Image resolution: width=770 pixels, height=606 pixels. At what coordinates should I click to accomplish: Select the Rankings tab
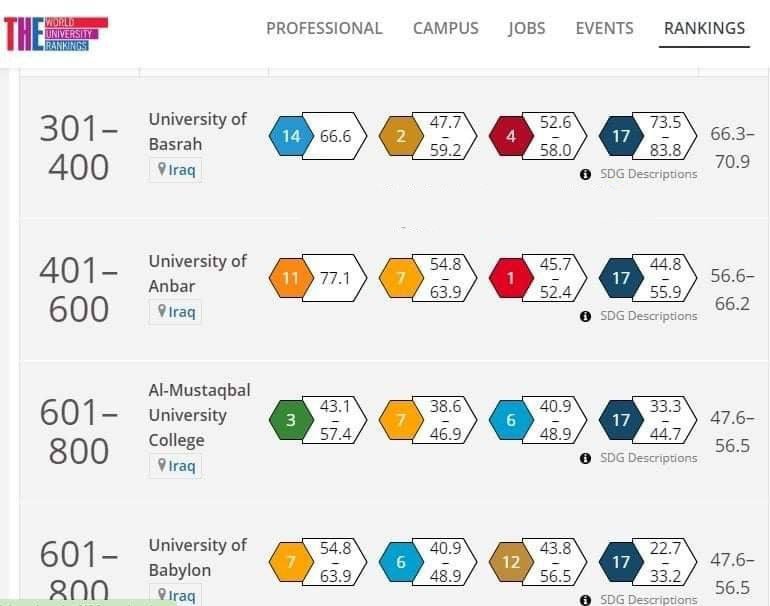click(x=704, y=28)
